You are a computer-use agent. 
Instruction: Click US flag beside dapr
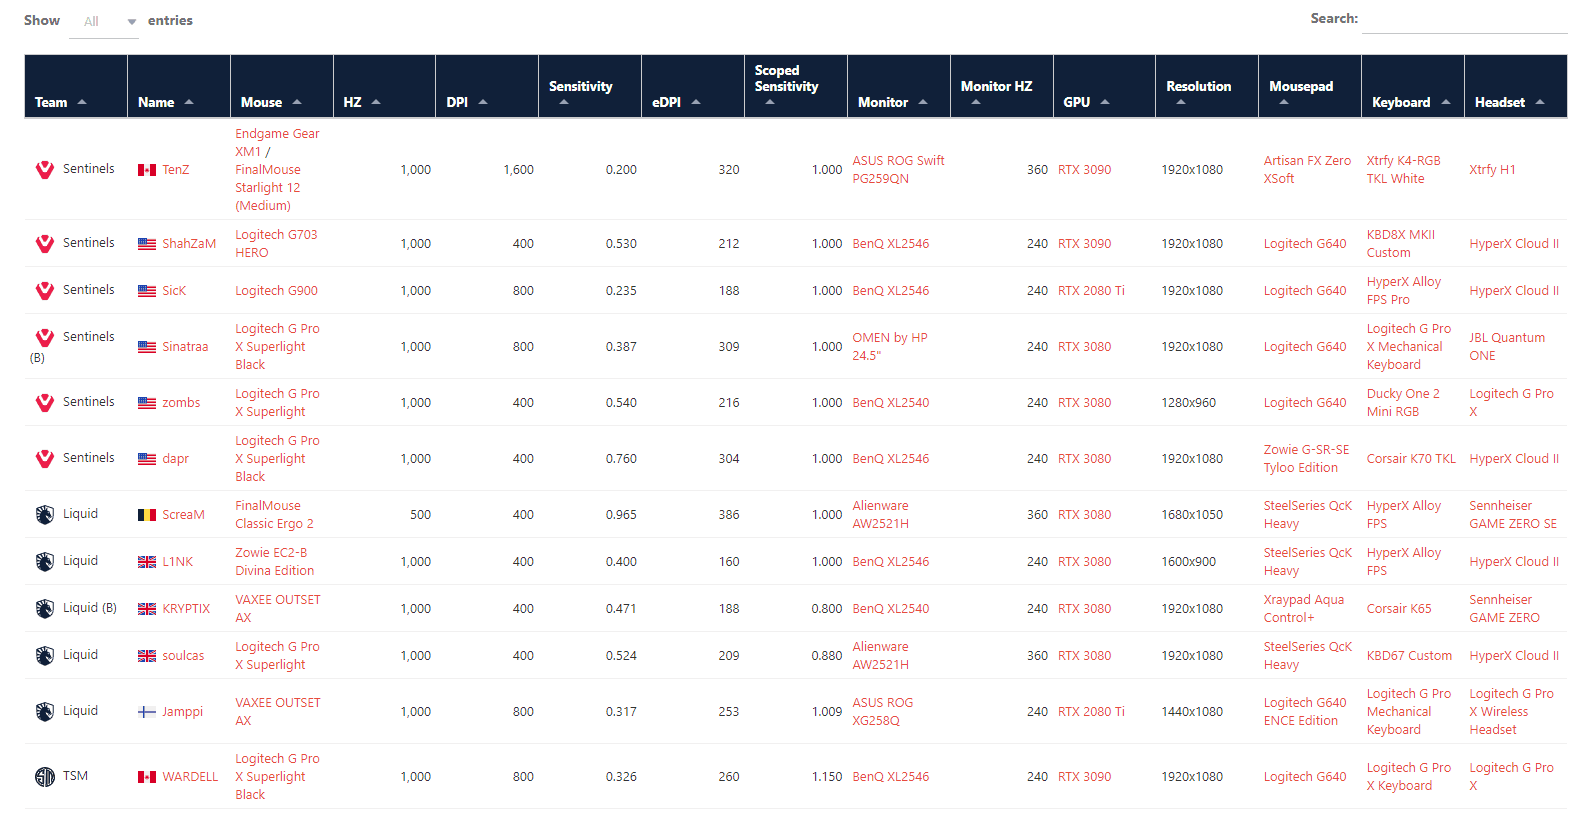[x=147, y=459]
